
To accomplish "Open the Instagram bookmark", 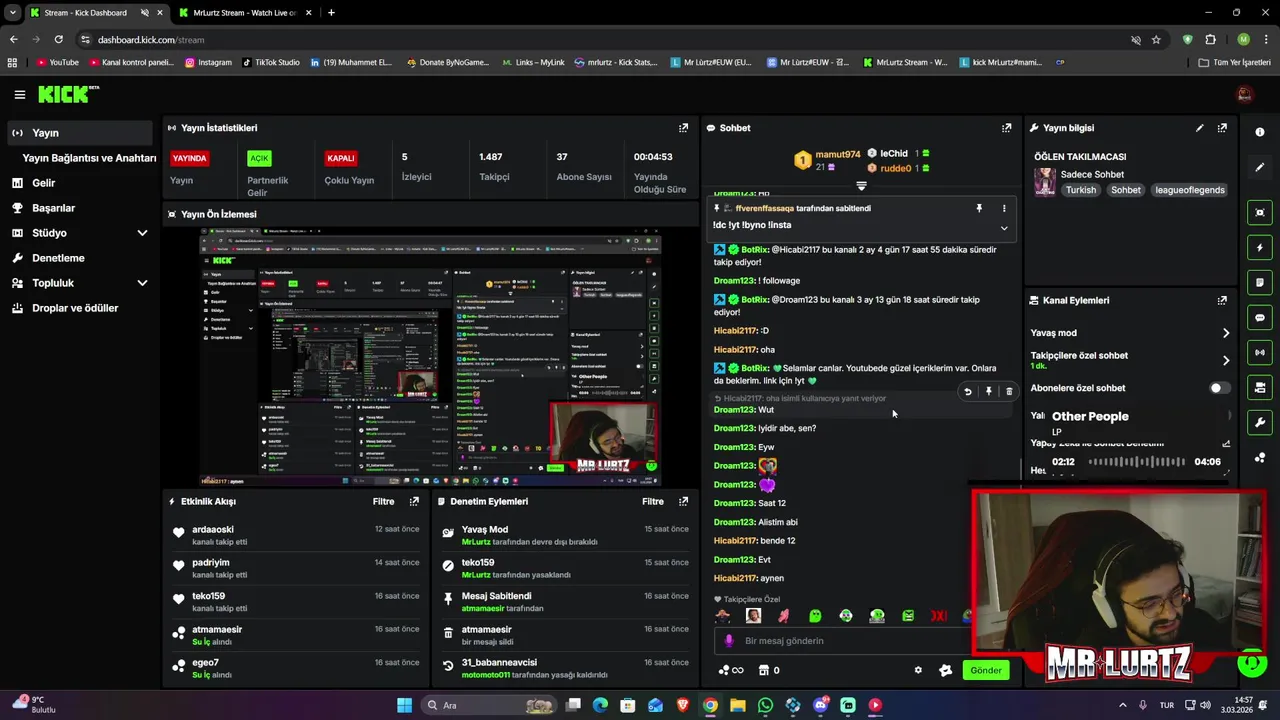I will tap(208, 62).
